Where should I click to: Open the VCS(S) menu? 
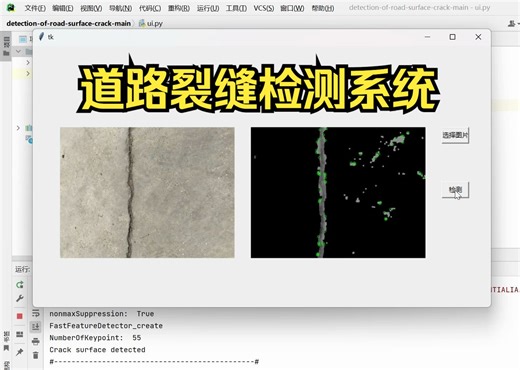264,8
